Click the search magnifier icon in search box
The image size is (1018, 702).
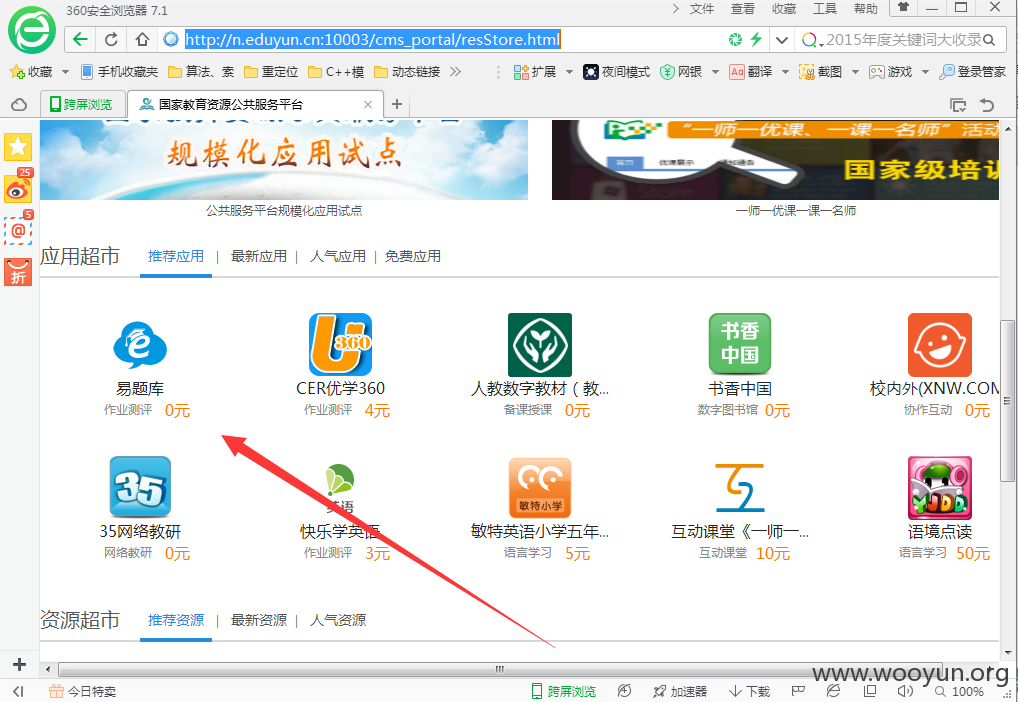989,40
